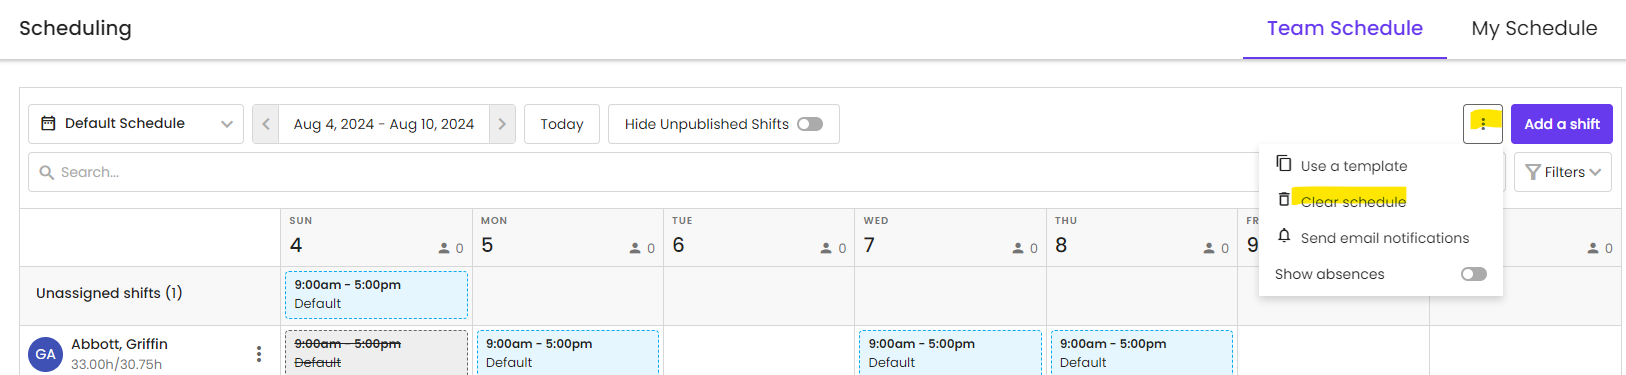This screenshot has width=1626, height=375.
Task: Click the copy icon beside Use a template
Action: pos(1284,164)
